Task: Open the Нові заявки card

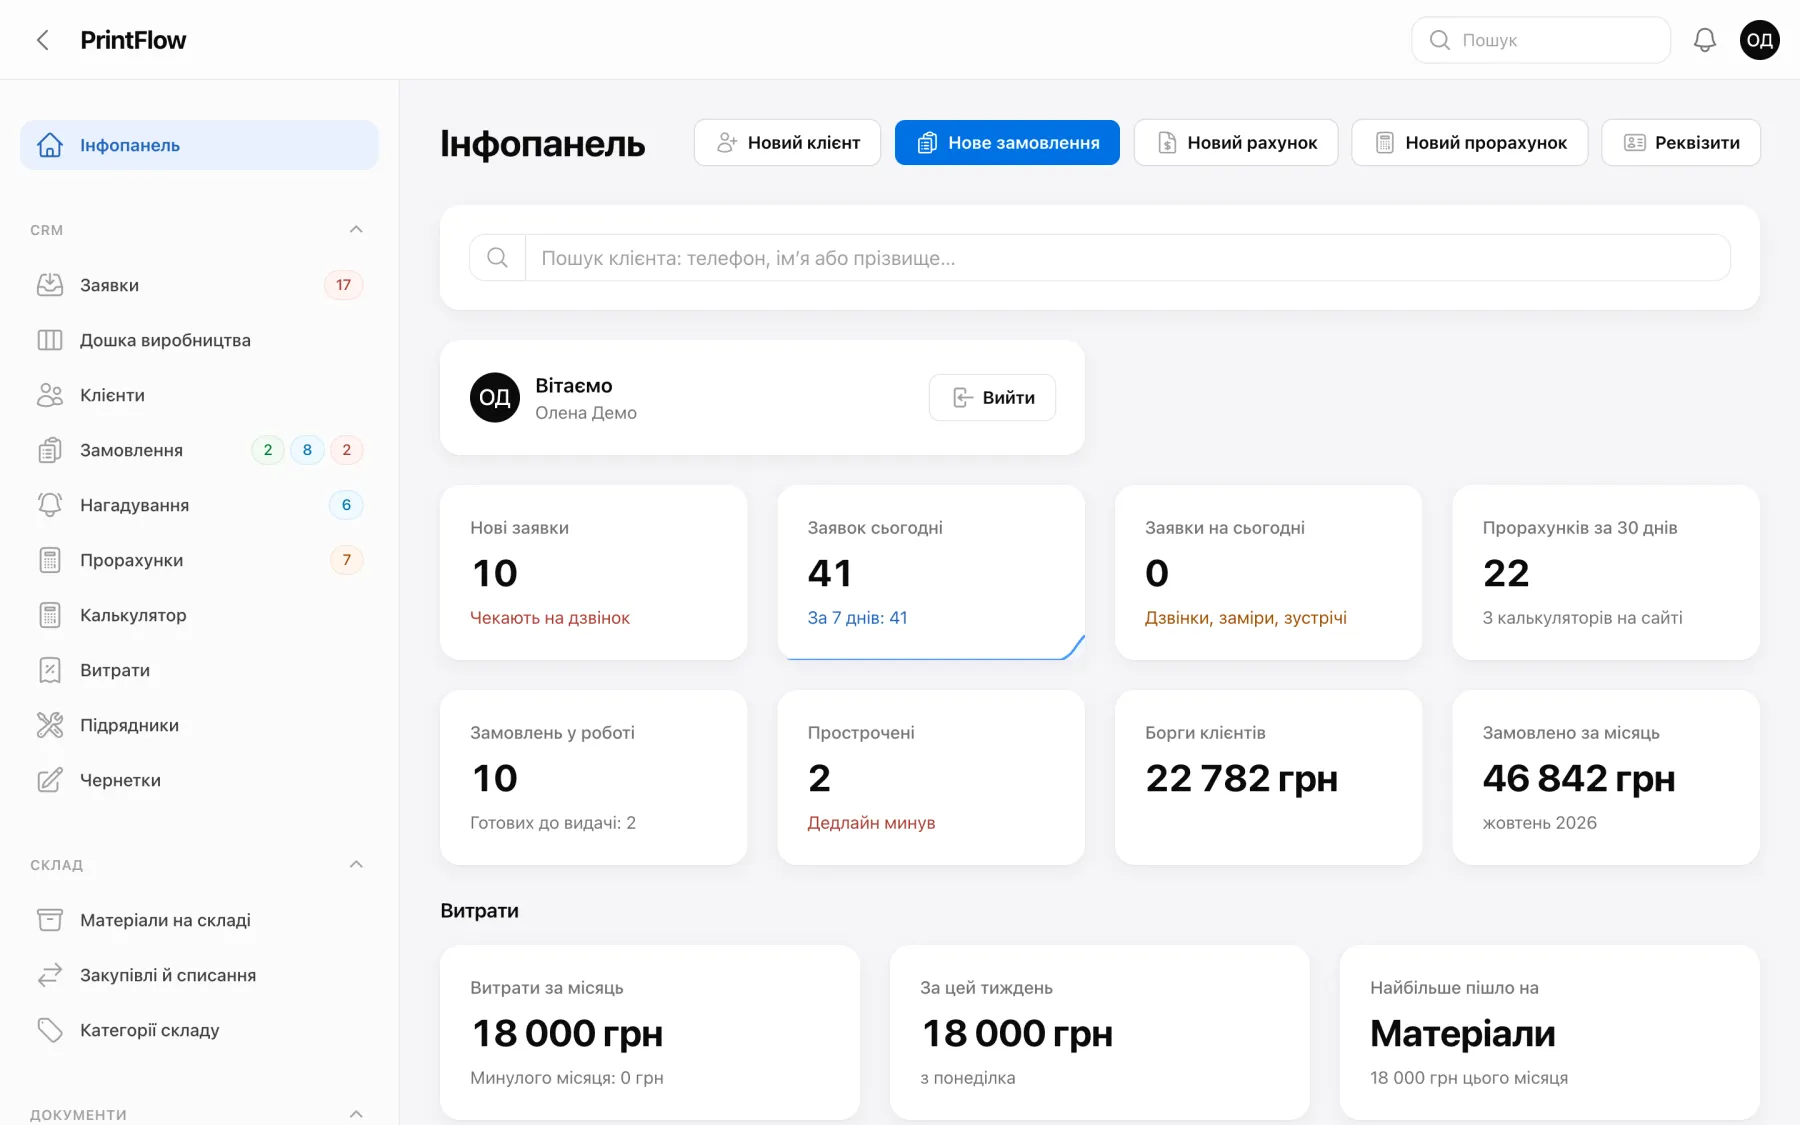Action: click(593, 573)
